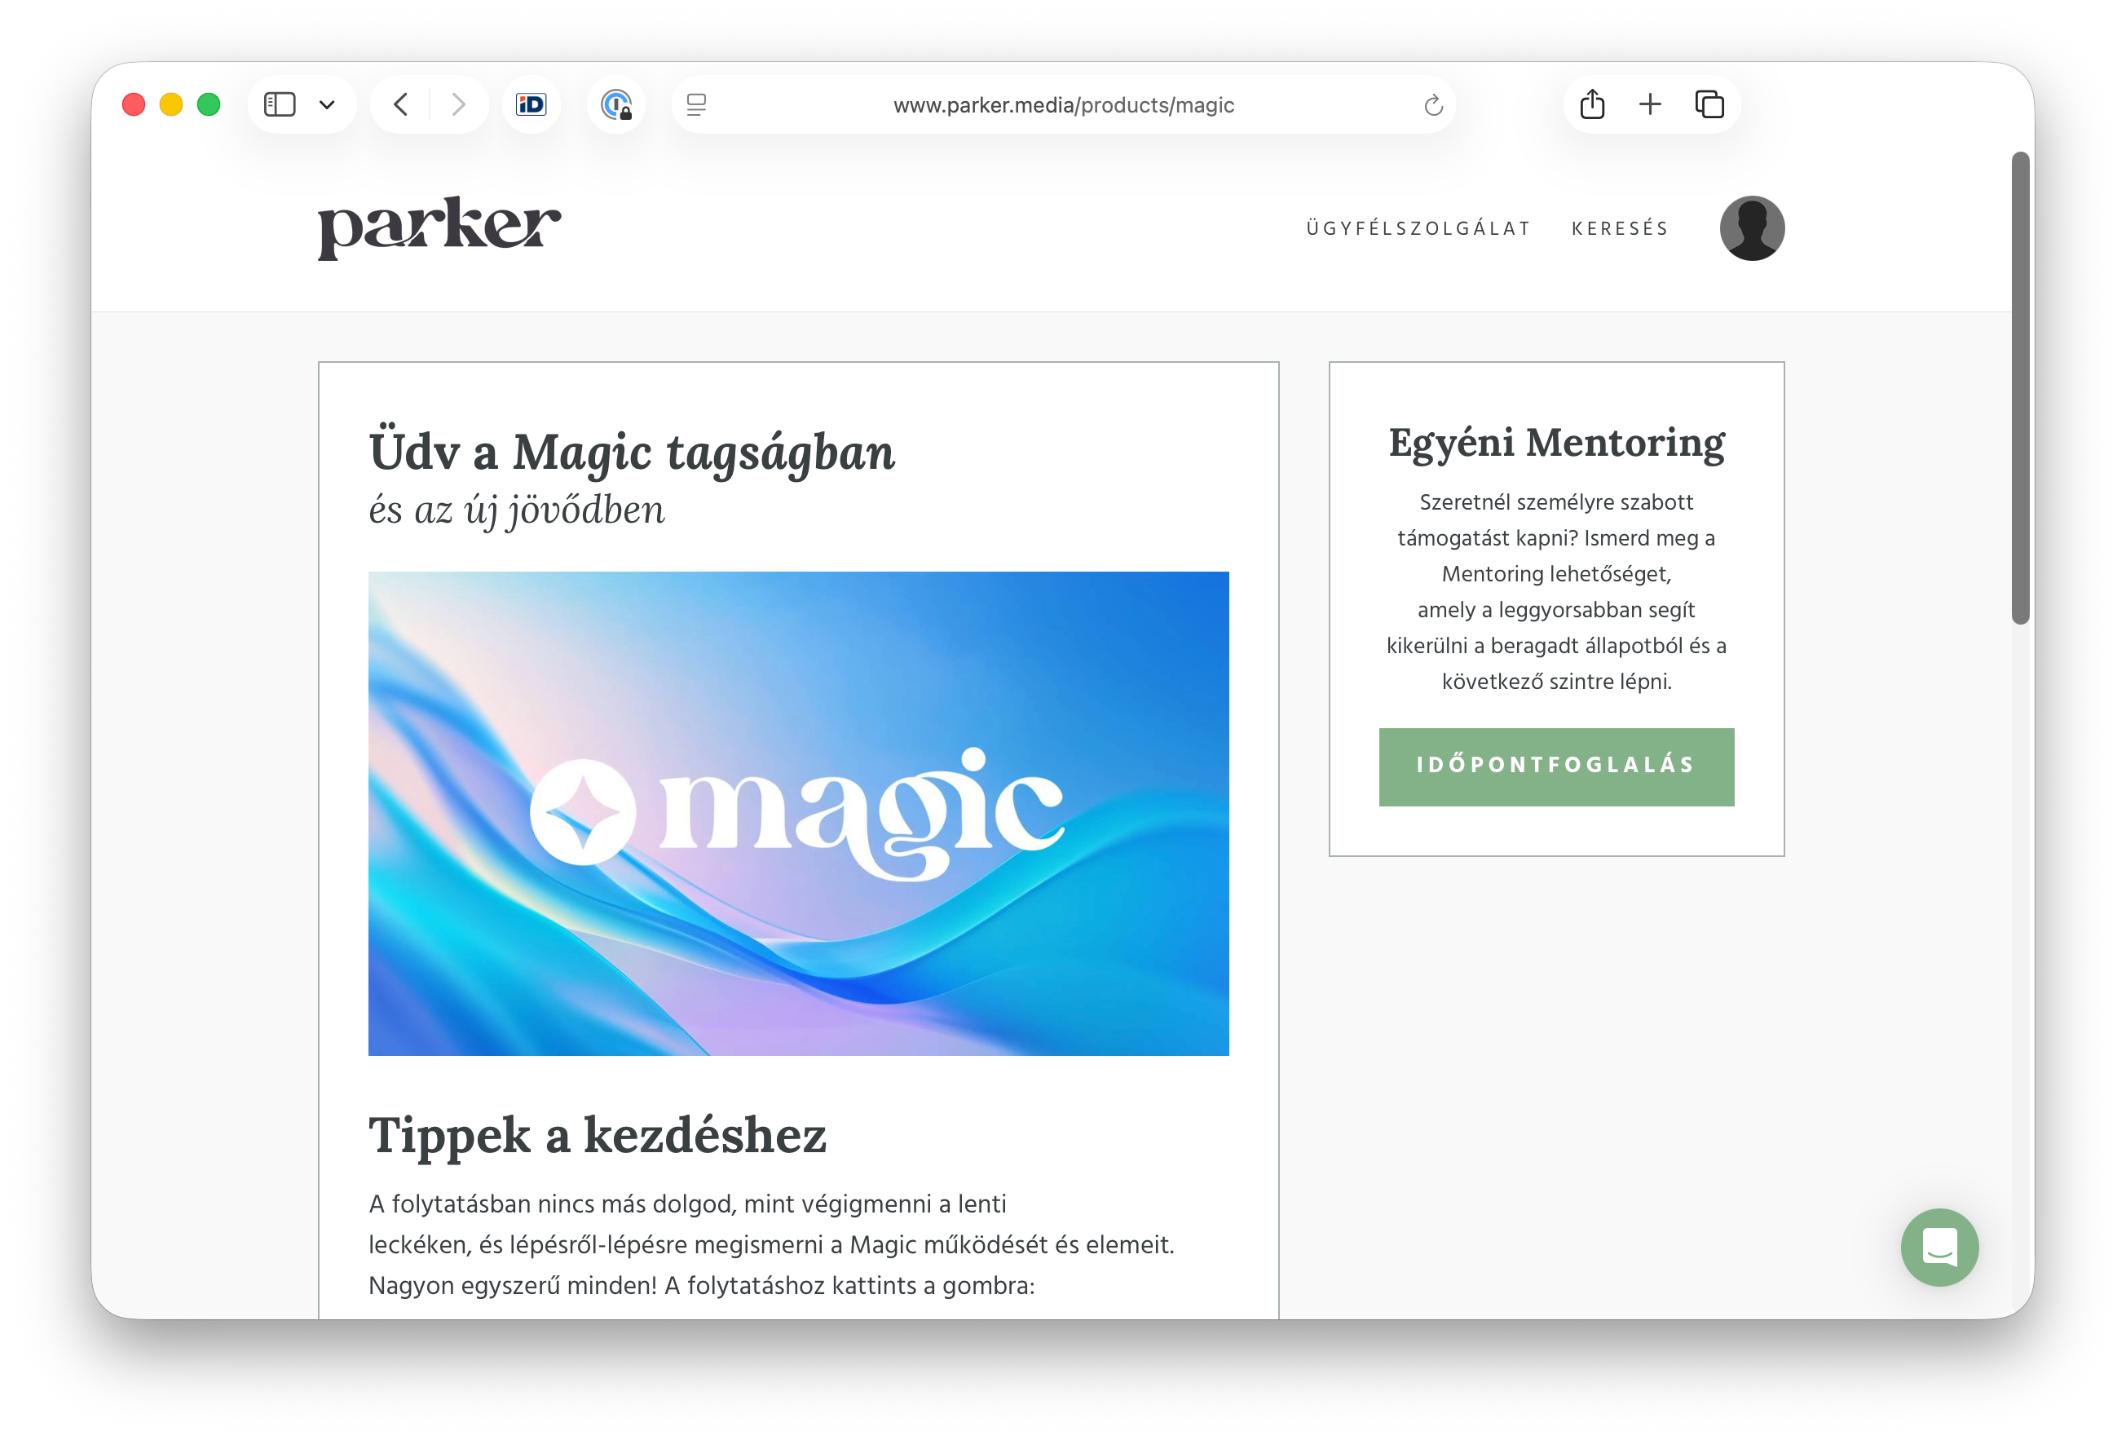Open the user profile avatar
The height and width of the screenshot is (1440, 2126).
(x=1751, y=228)
